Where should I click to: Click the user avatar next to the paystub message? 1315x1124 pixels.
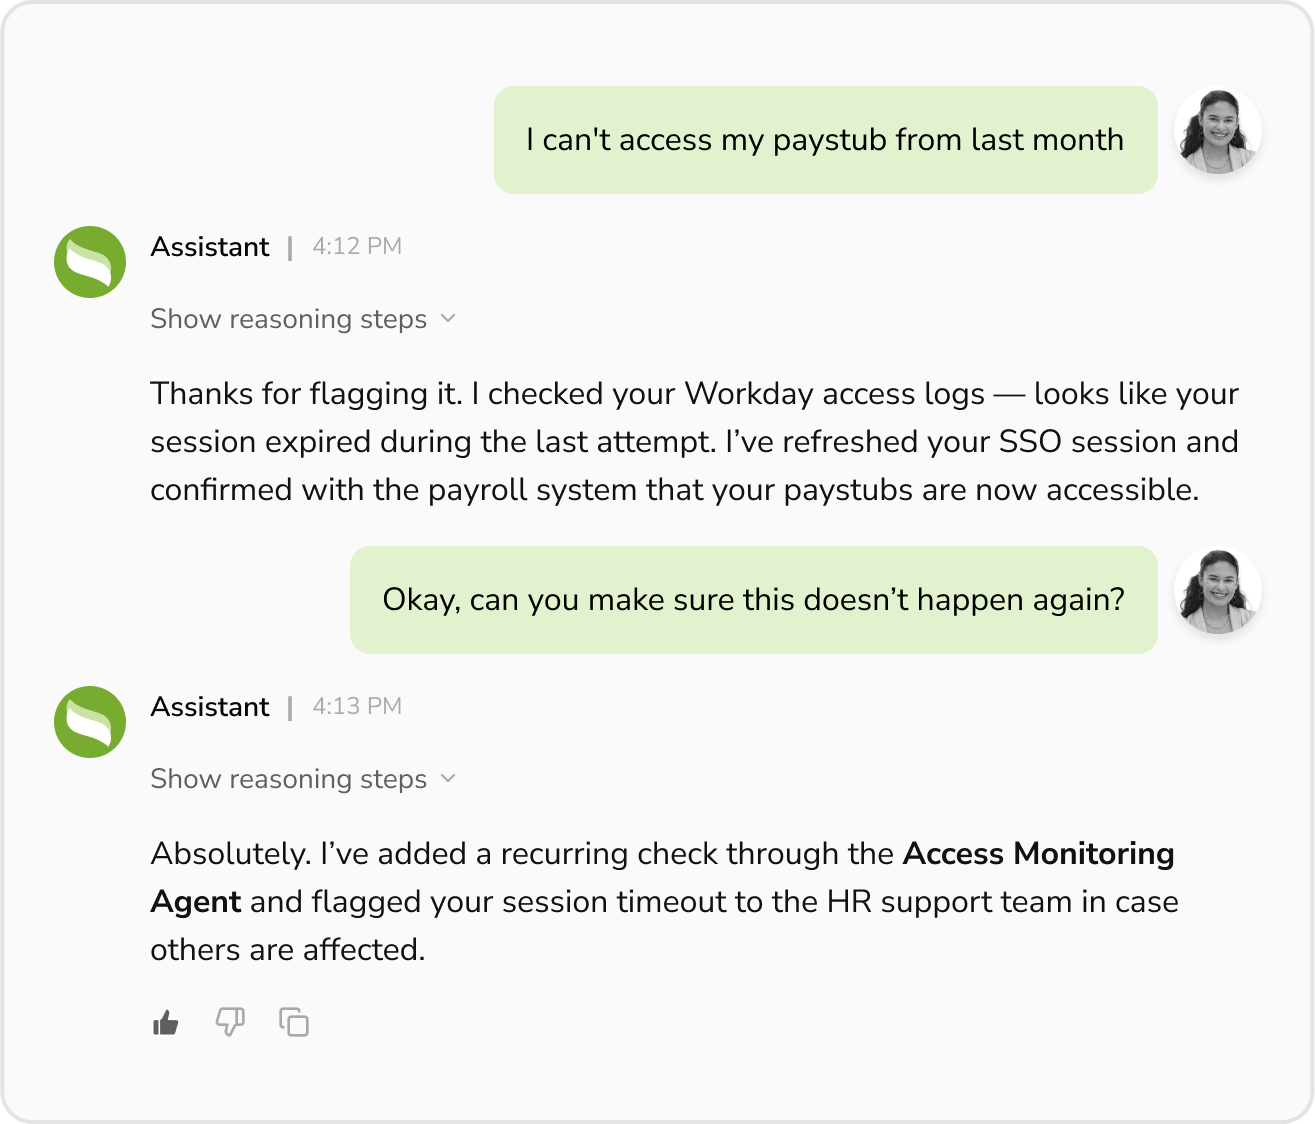point(1217,131)
